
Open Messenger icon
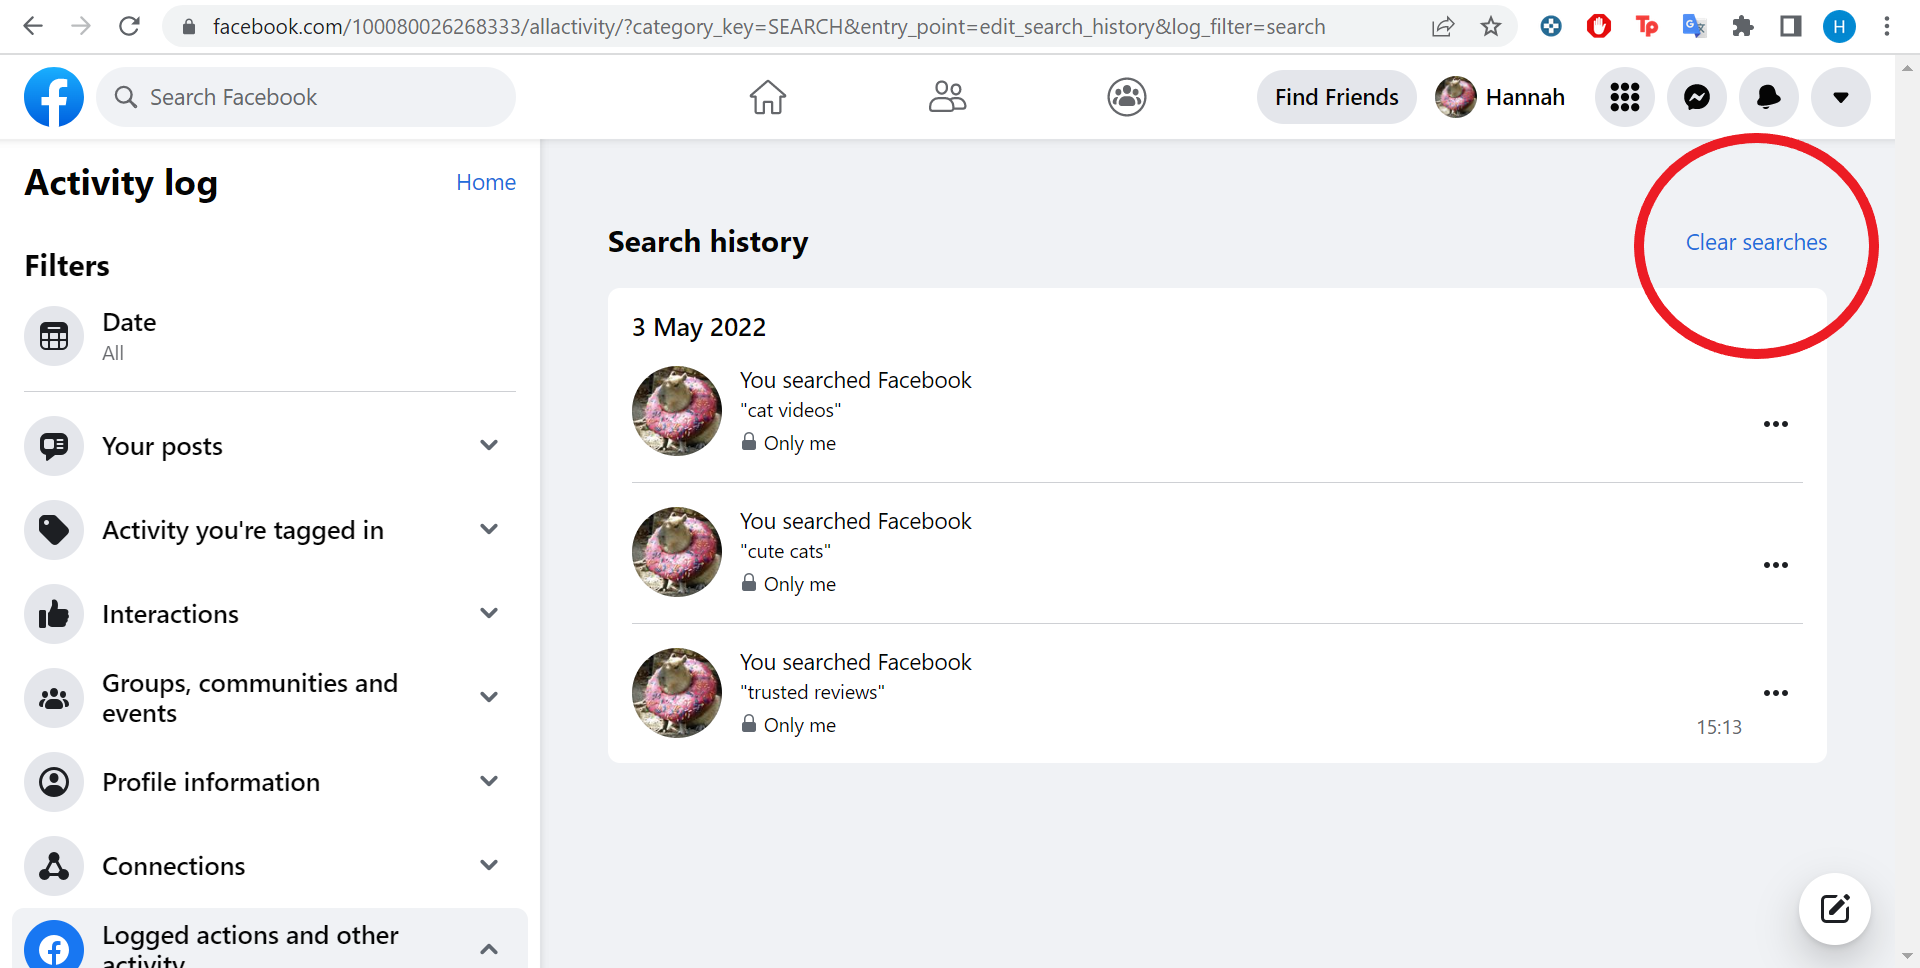coord(1697,97)
